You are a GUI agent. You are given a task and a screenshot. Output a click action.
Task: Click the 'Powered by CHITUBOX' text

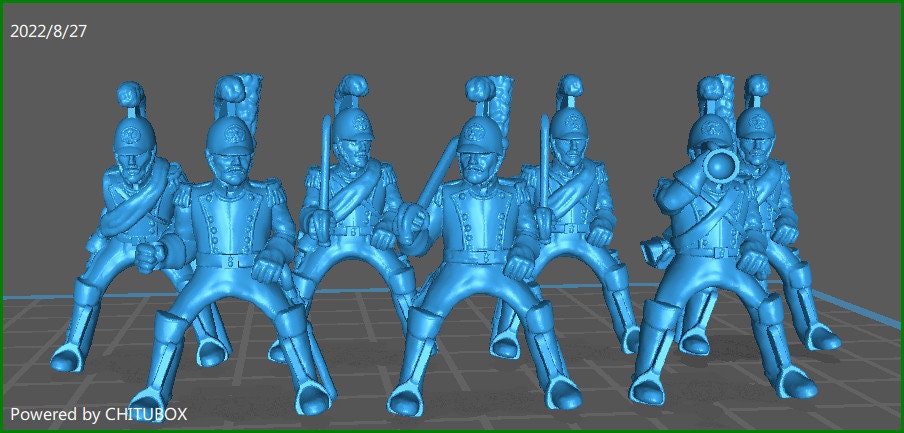(x=99, y=414)
